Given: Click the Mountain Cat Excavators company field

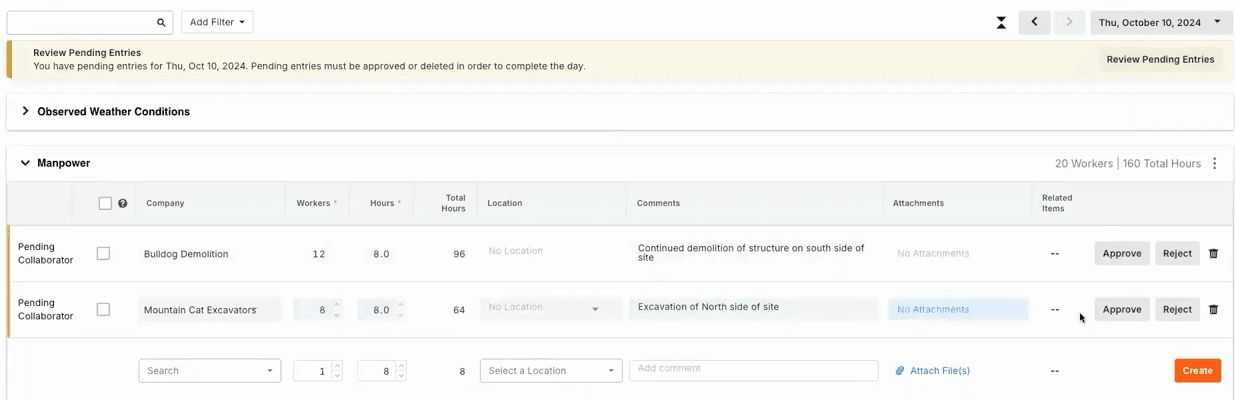Looking at the screenshot, I should pos(210,310).
